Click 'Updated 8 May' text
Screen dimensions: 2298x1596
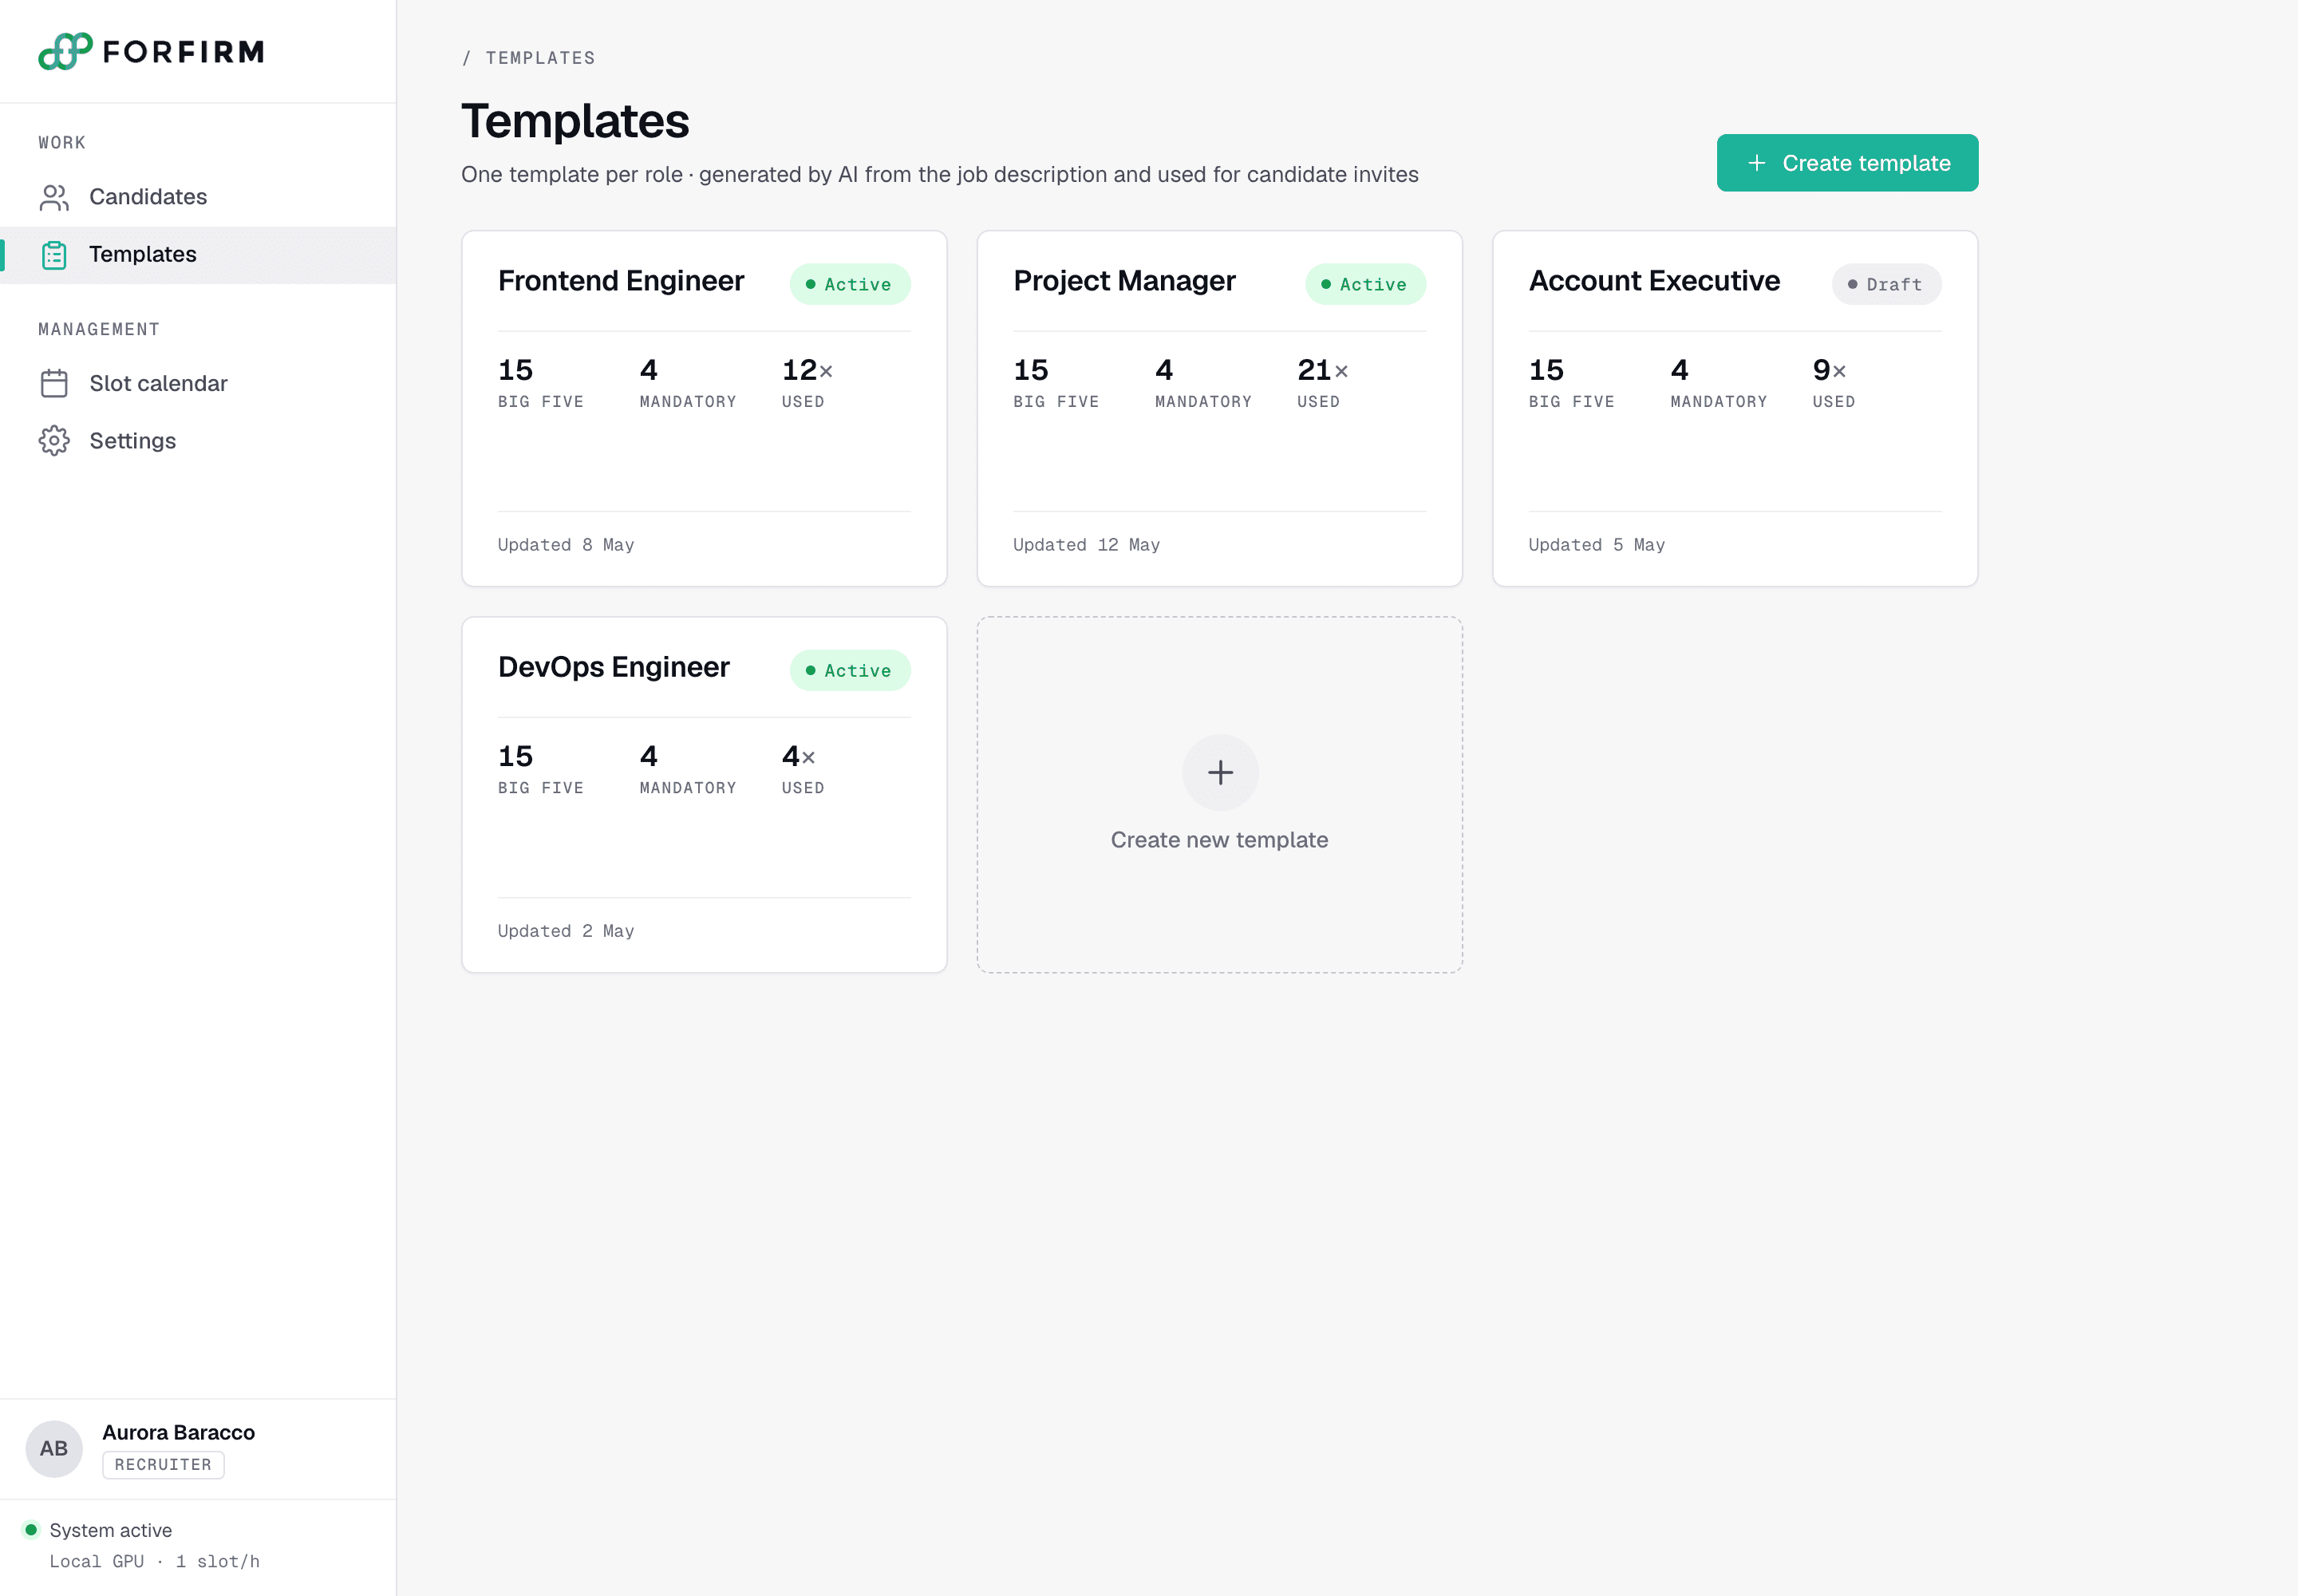tap(566, 545)
